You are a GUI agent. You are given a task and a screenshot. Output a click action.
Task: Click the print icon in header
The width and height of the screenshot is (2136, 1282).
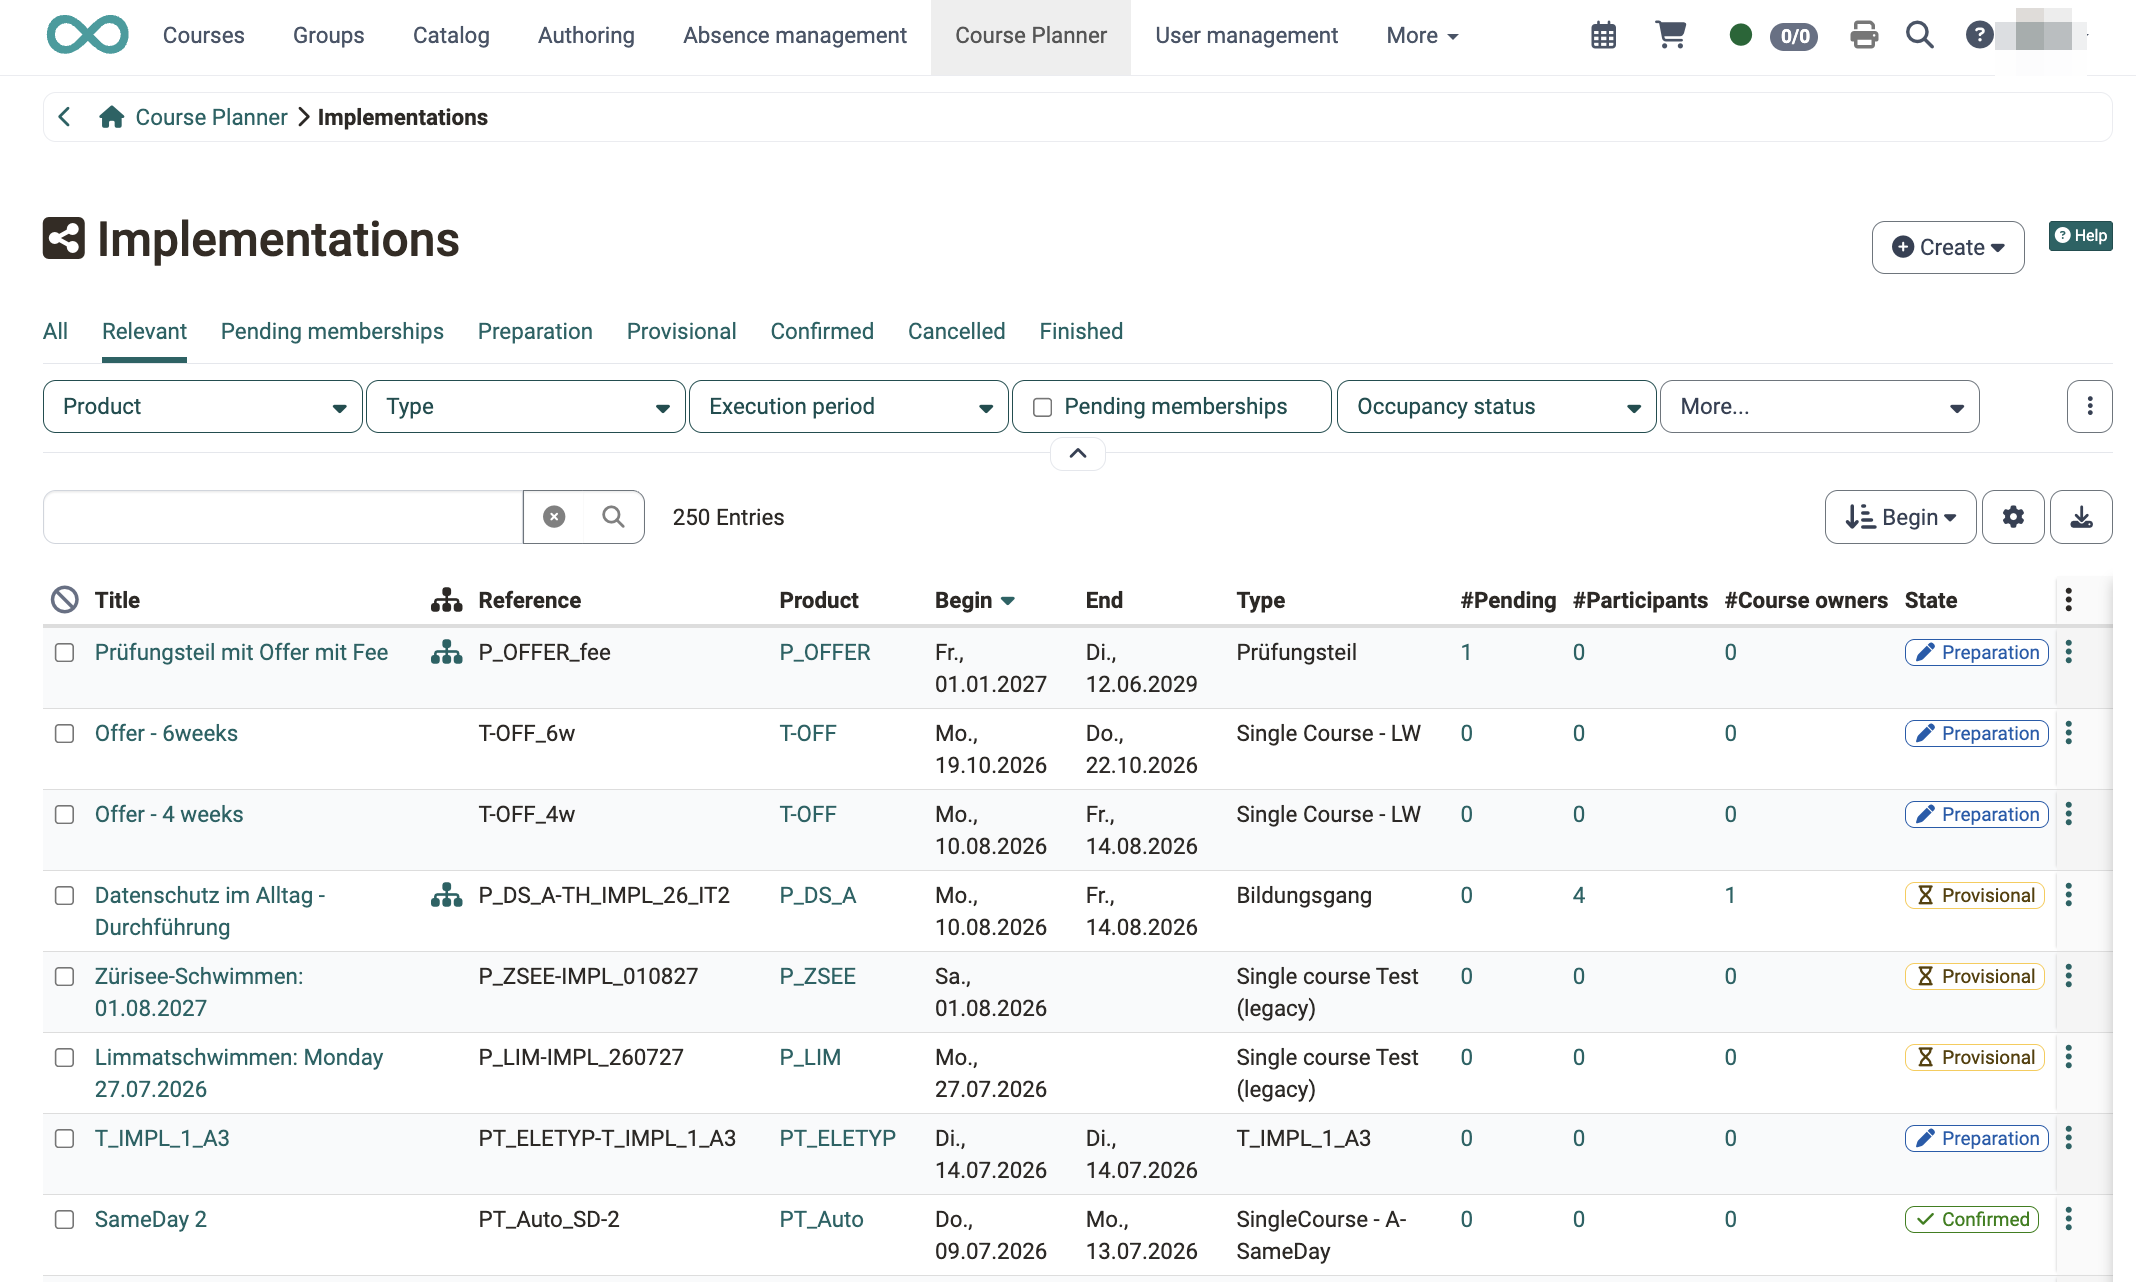point(1864,36)
